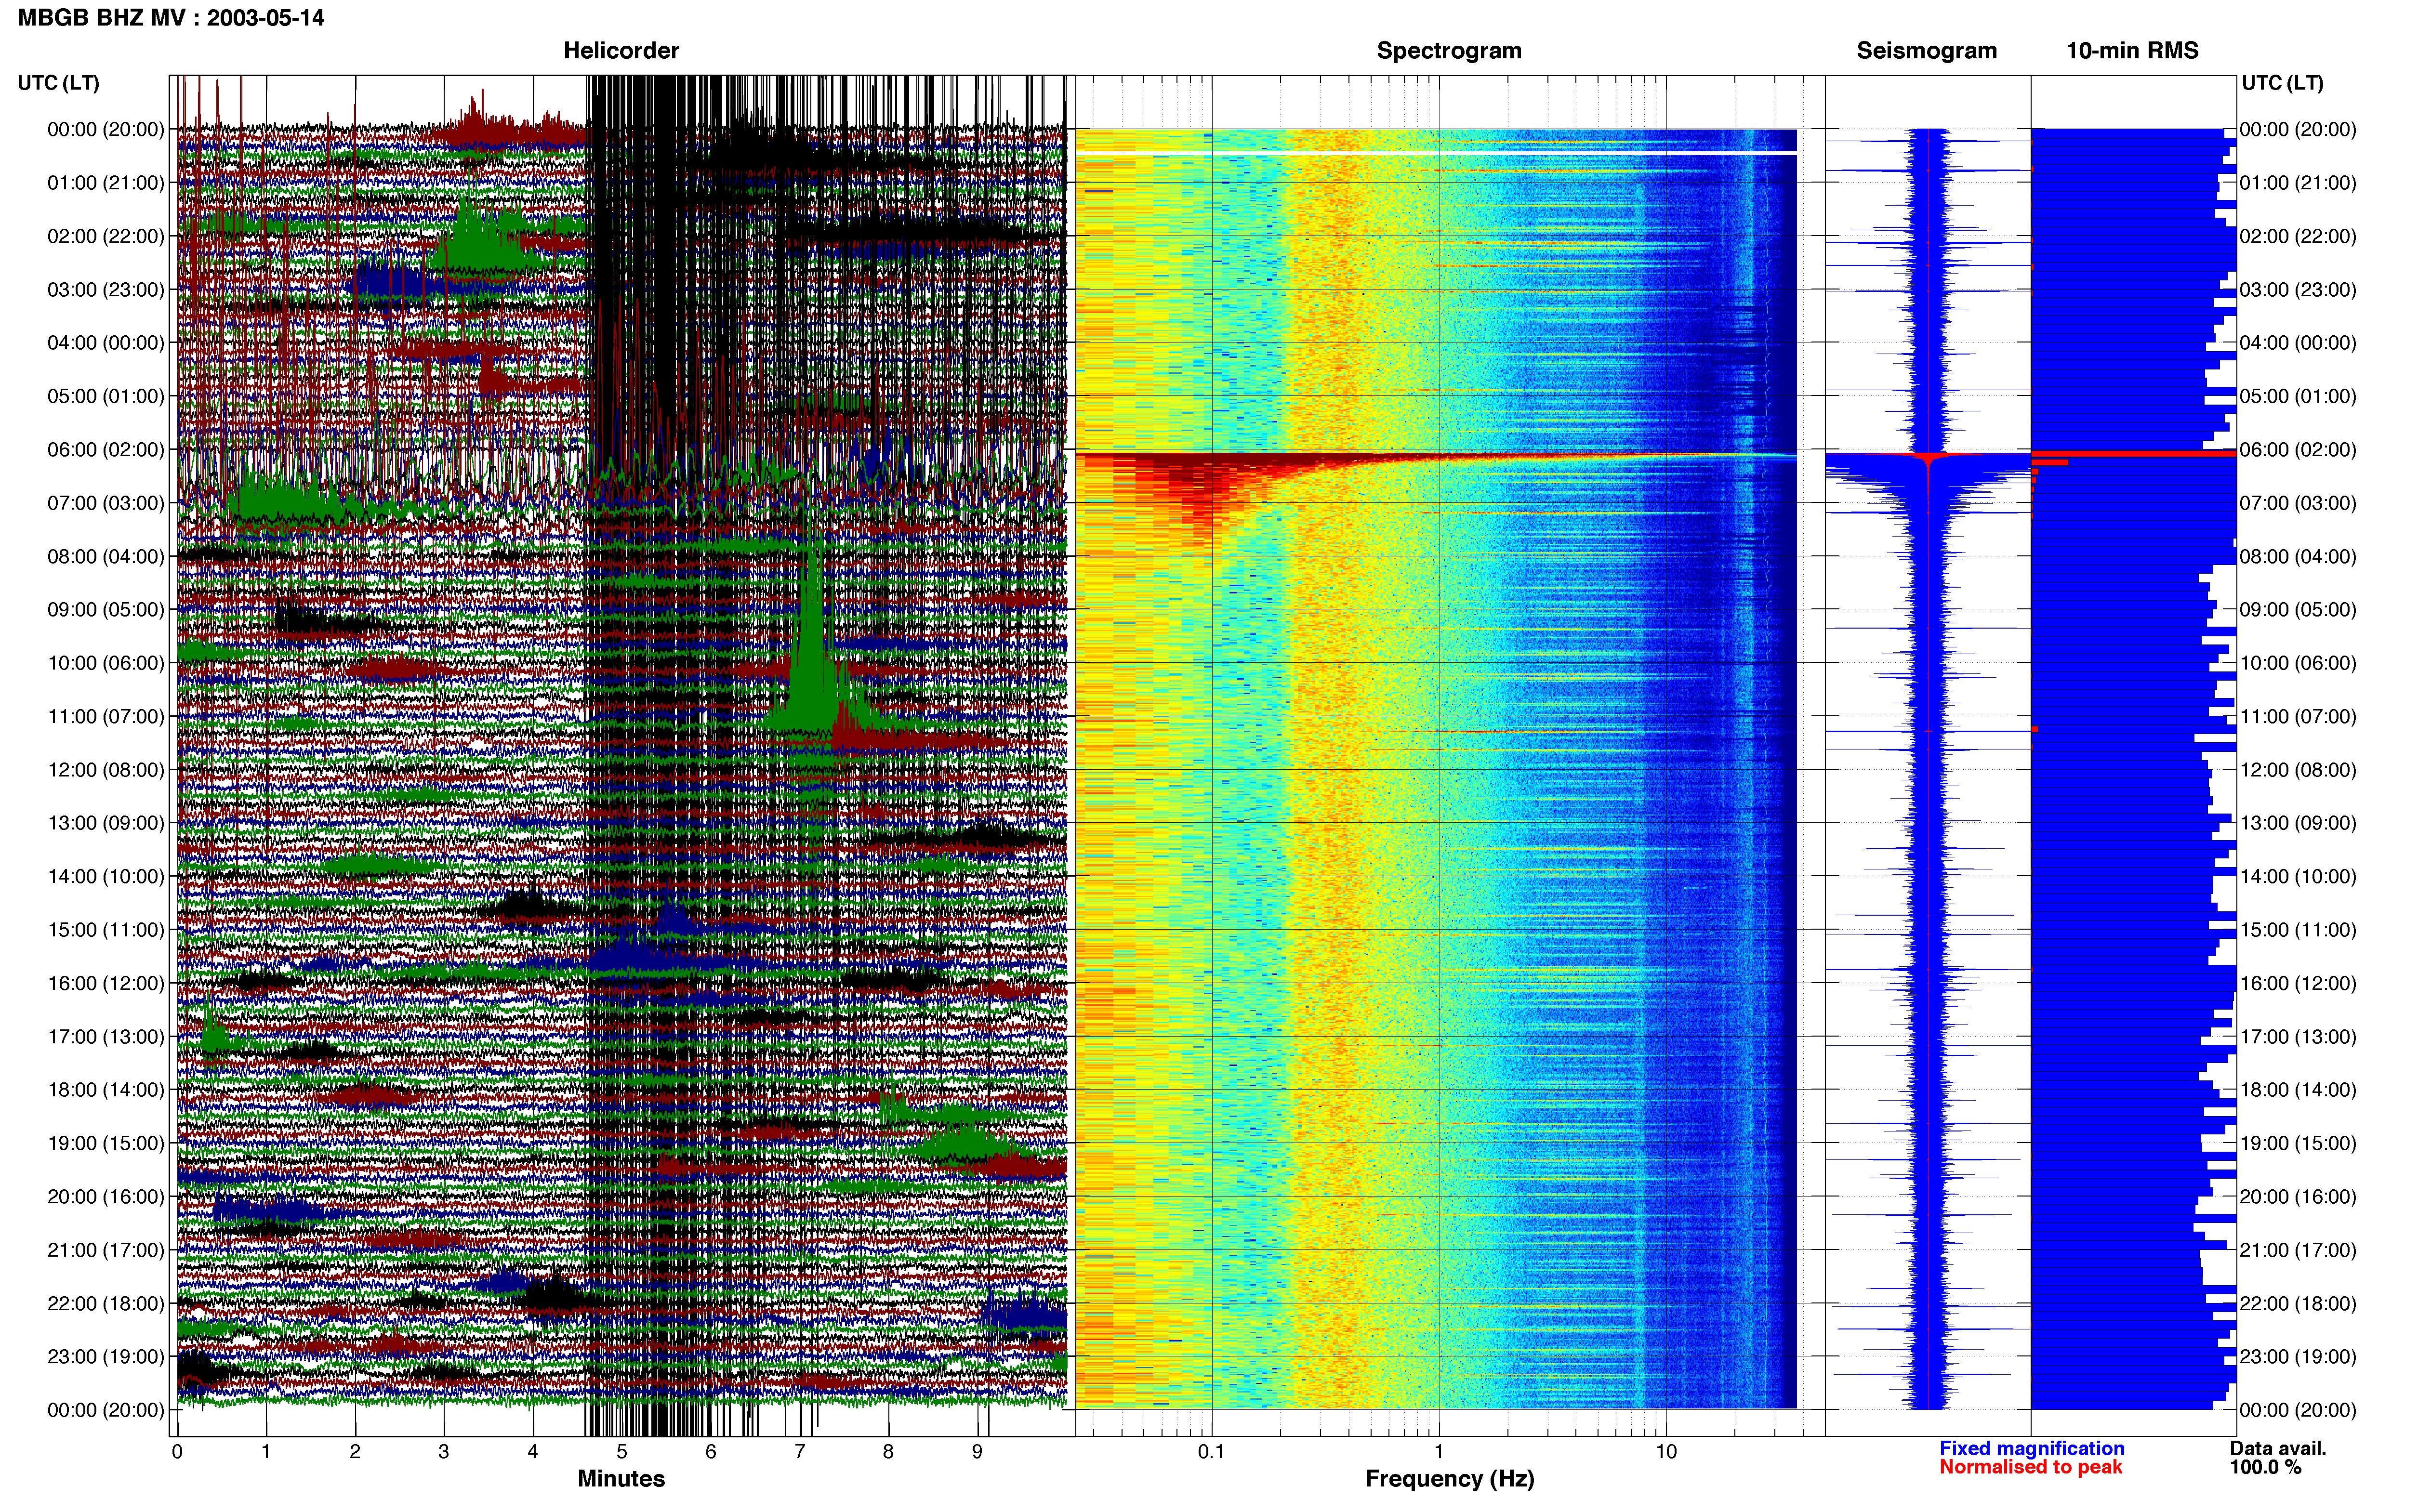Image resolution: width=2418 pixels, height=1512 pixels.
Task: Click the 'Frequency (Hz)' axis label
Action: (1449, 1479)
